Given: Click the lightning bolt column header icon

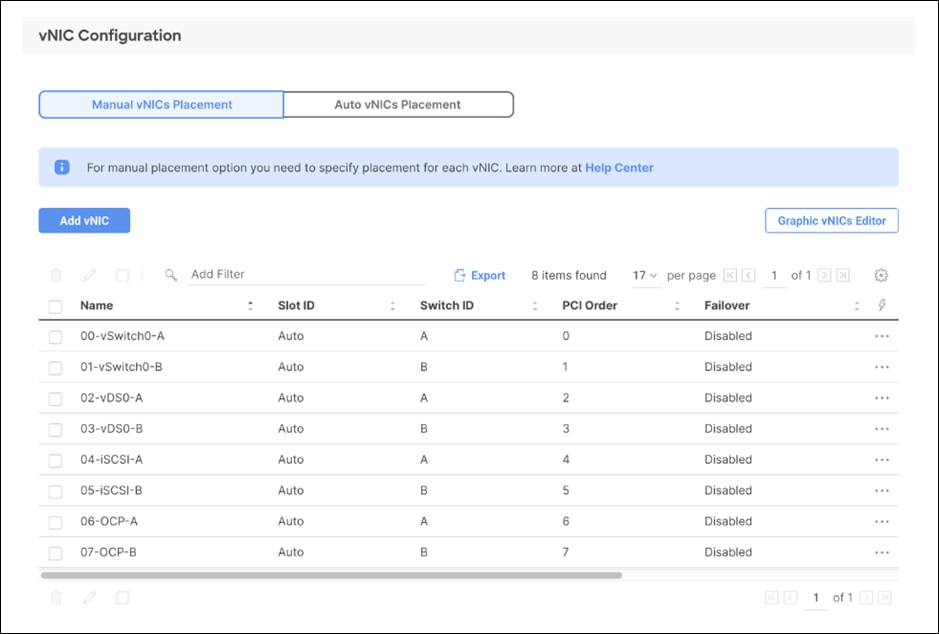Looking at the screenshot, I should click(882, 305).
